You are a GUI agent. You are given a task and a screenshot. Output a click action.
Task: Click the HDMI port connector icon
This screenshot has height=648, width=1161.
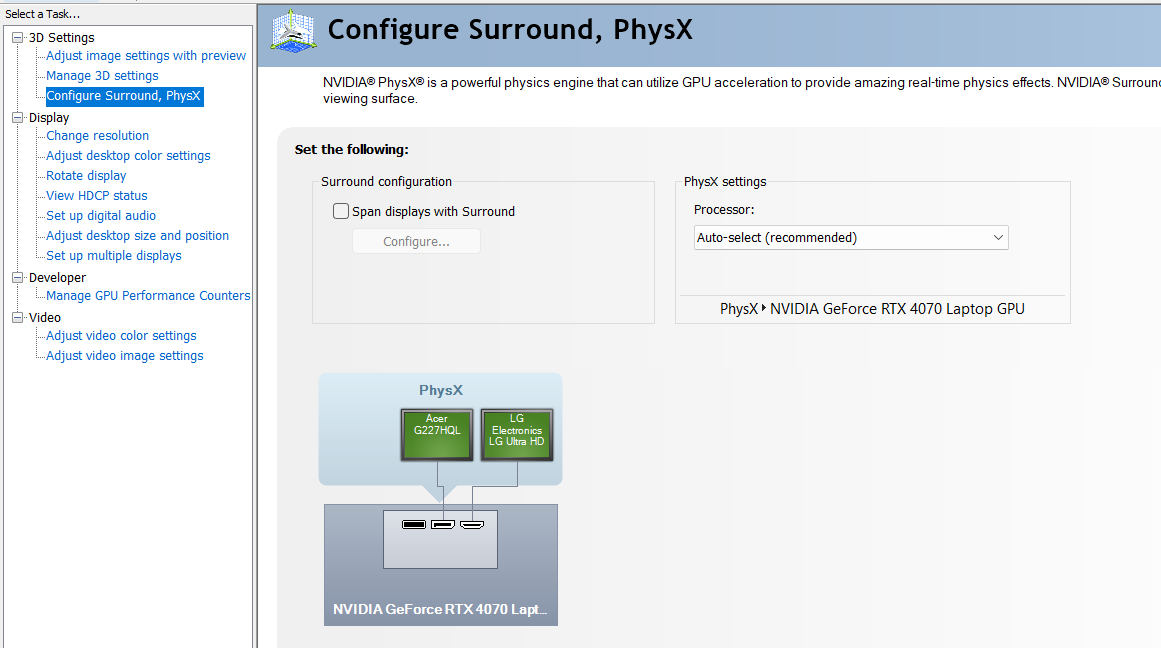click(x=472, y=524)
